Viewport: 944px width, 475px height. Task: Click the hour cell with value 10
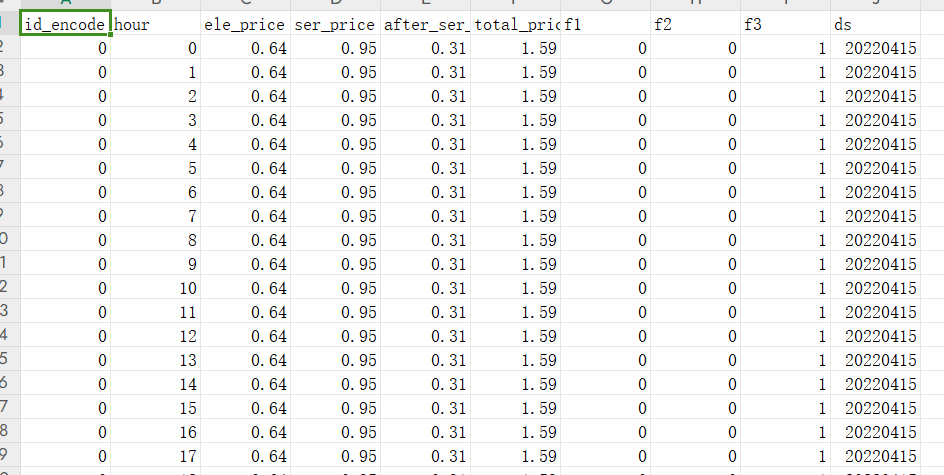pos(155,288)
